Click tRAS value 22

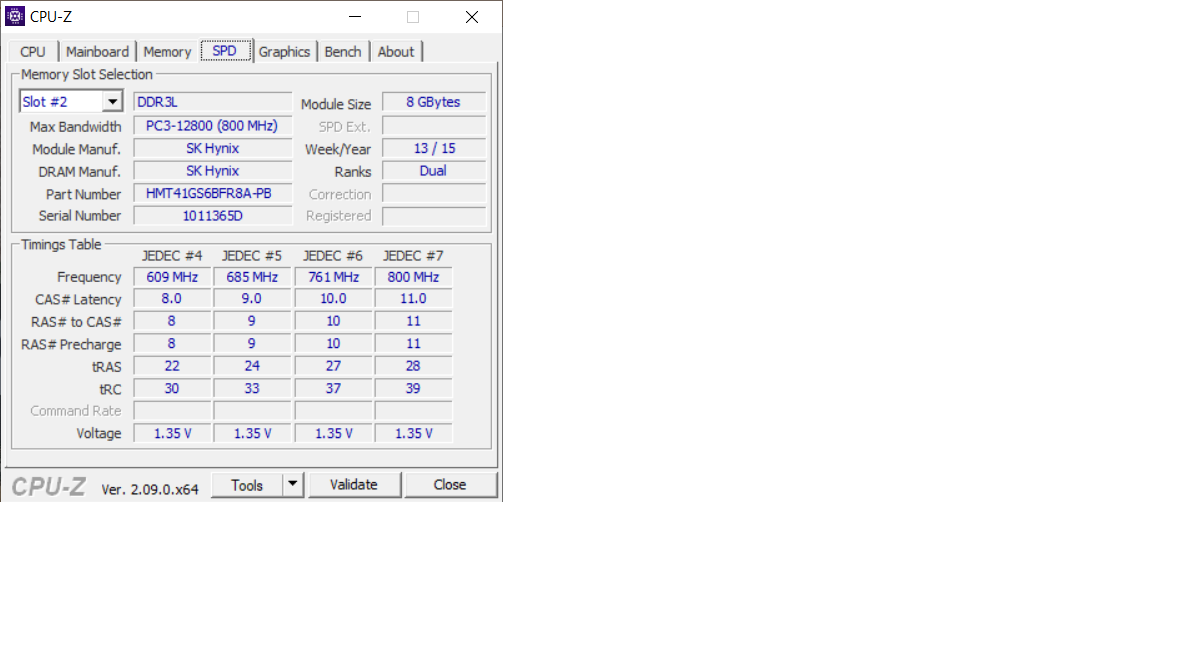[x=173, y=366]
